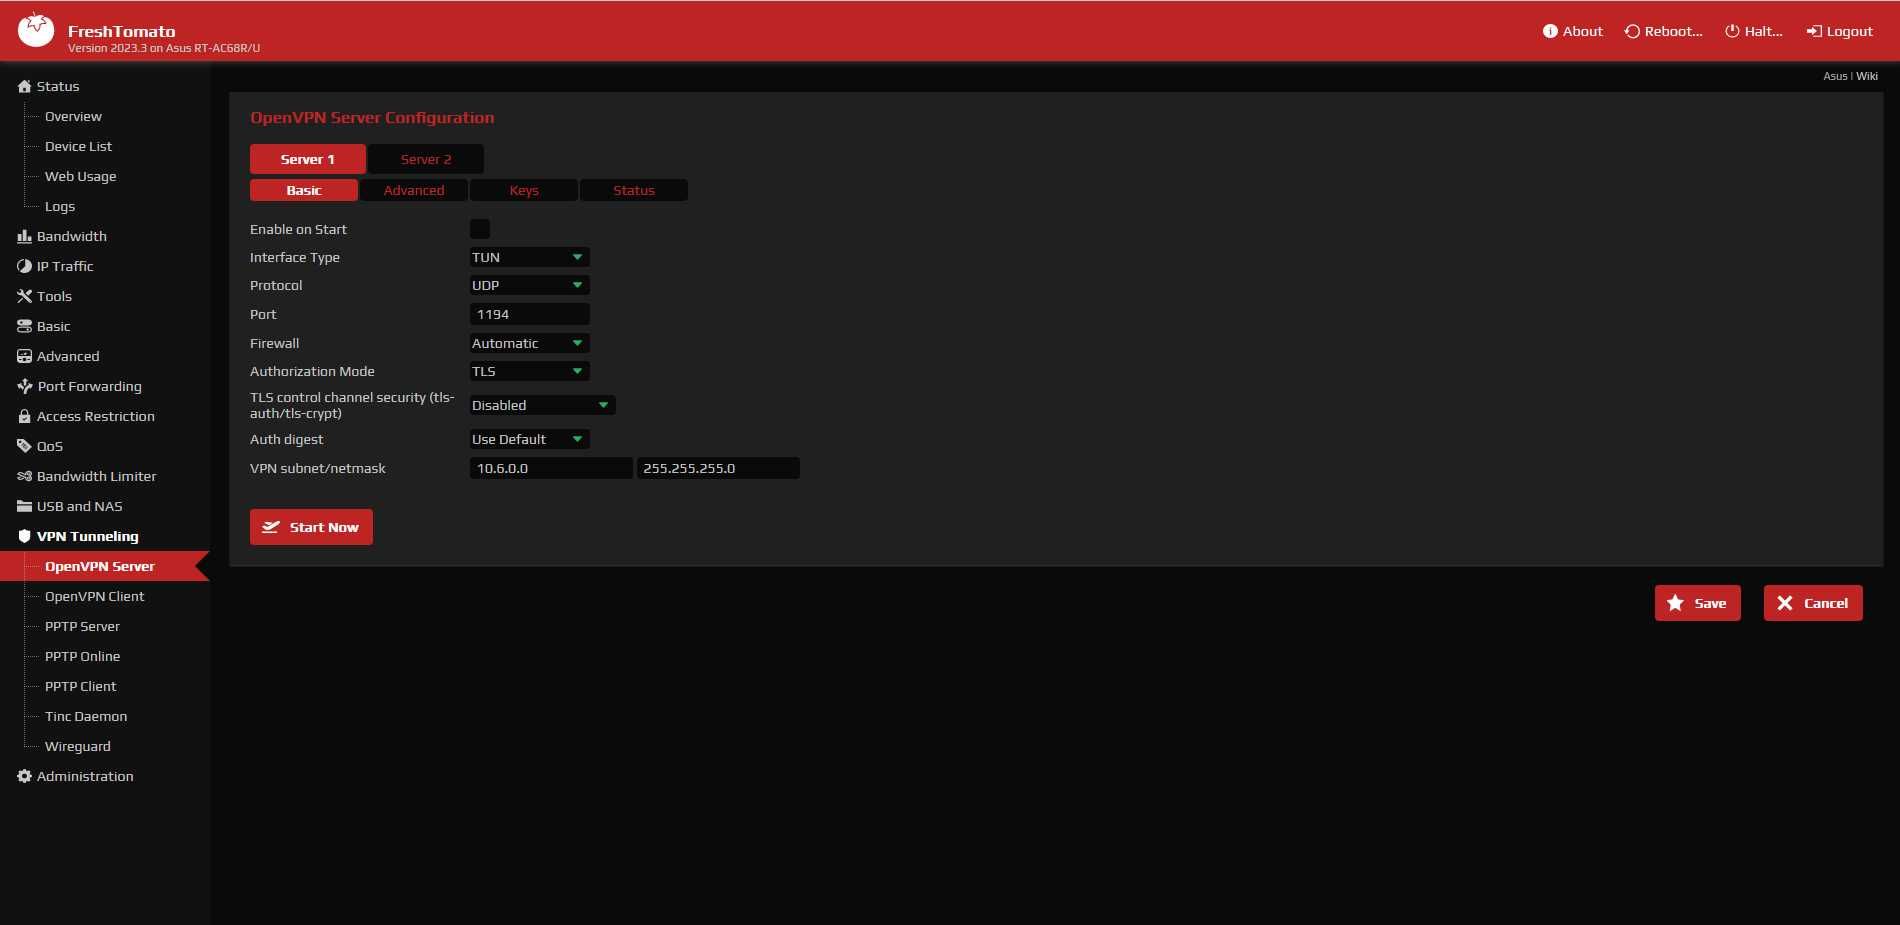Open the Protocol dropdown showing UDP
1900x925 pixels.
click(x=529, y=285)
